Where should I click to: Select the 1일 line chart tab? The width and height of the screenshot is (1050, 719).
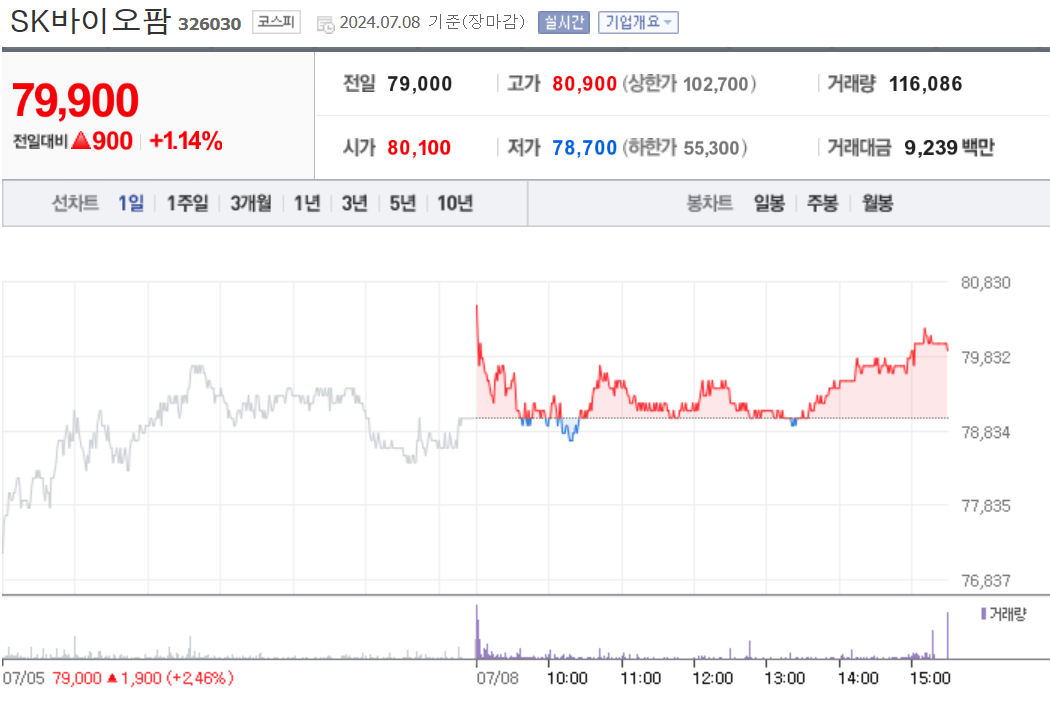point(131,203)
